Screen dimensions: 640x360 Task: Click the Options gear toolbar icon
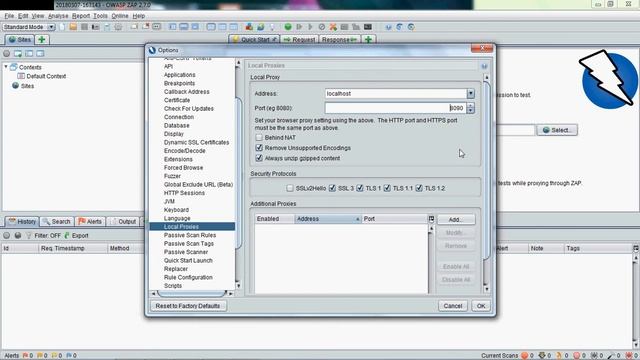118,27
